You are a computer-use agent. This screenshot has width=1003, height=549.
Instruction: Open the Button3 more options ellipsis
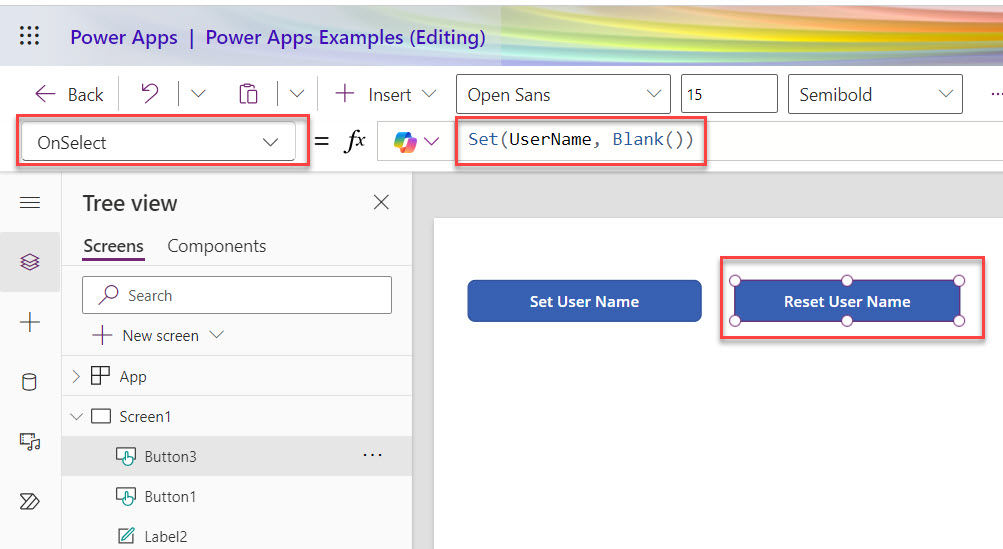click(x=372, y=455)
